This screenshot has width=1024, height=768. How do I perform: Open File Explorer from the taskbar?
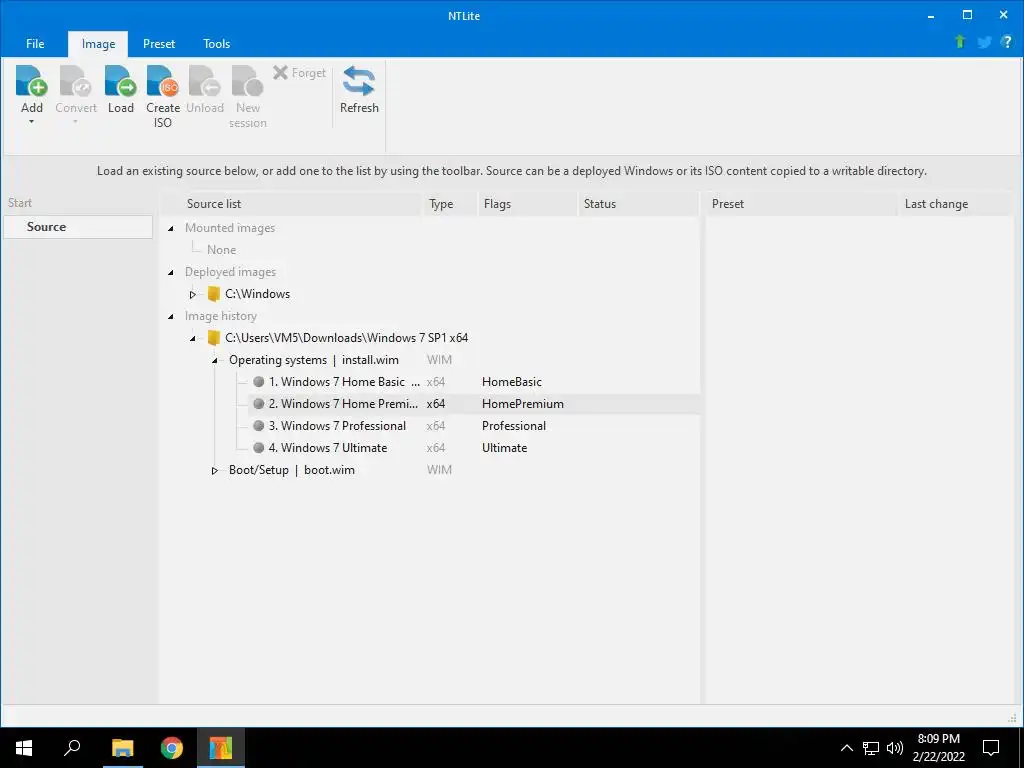click(122, 748)
